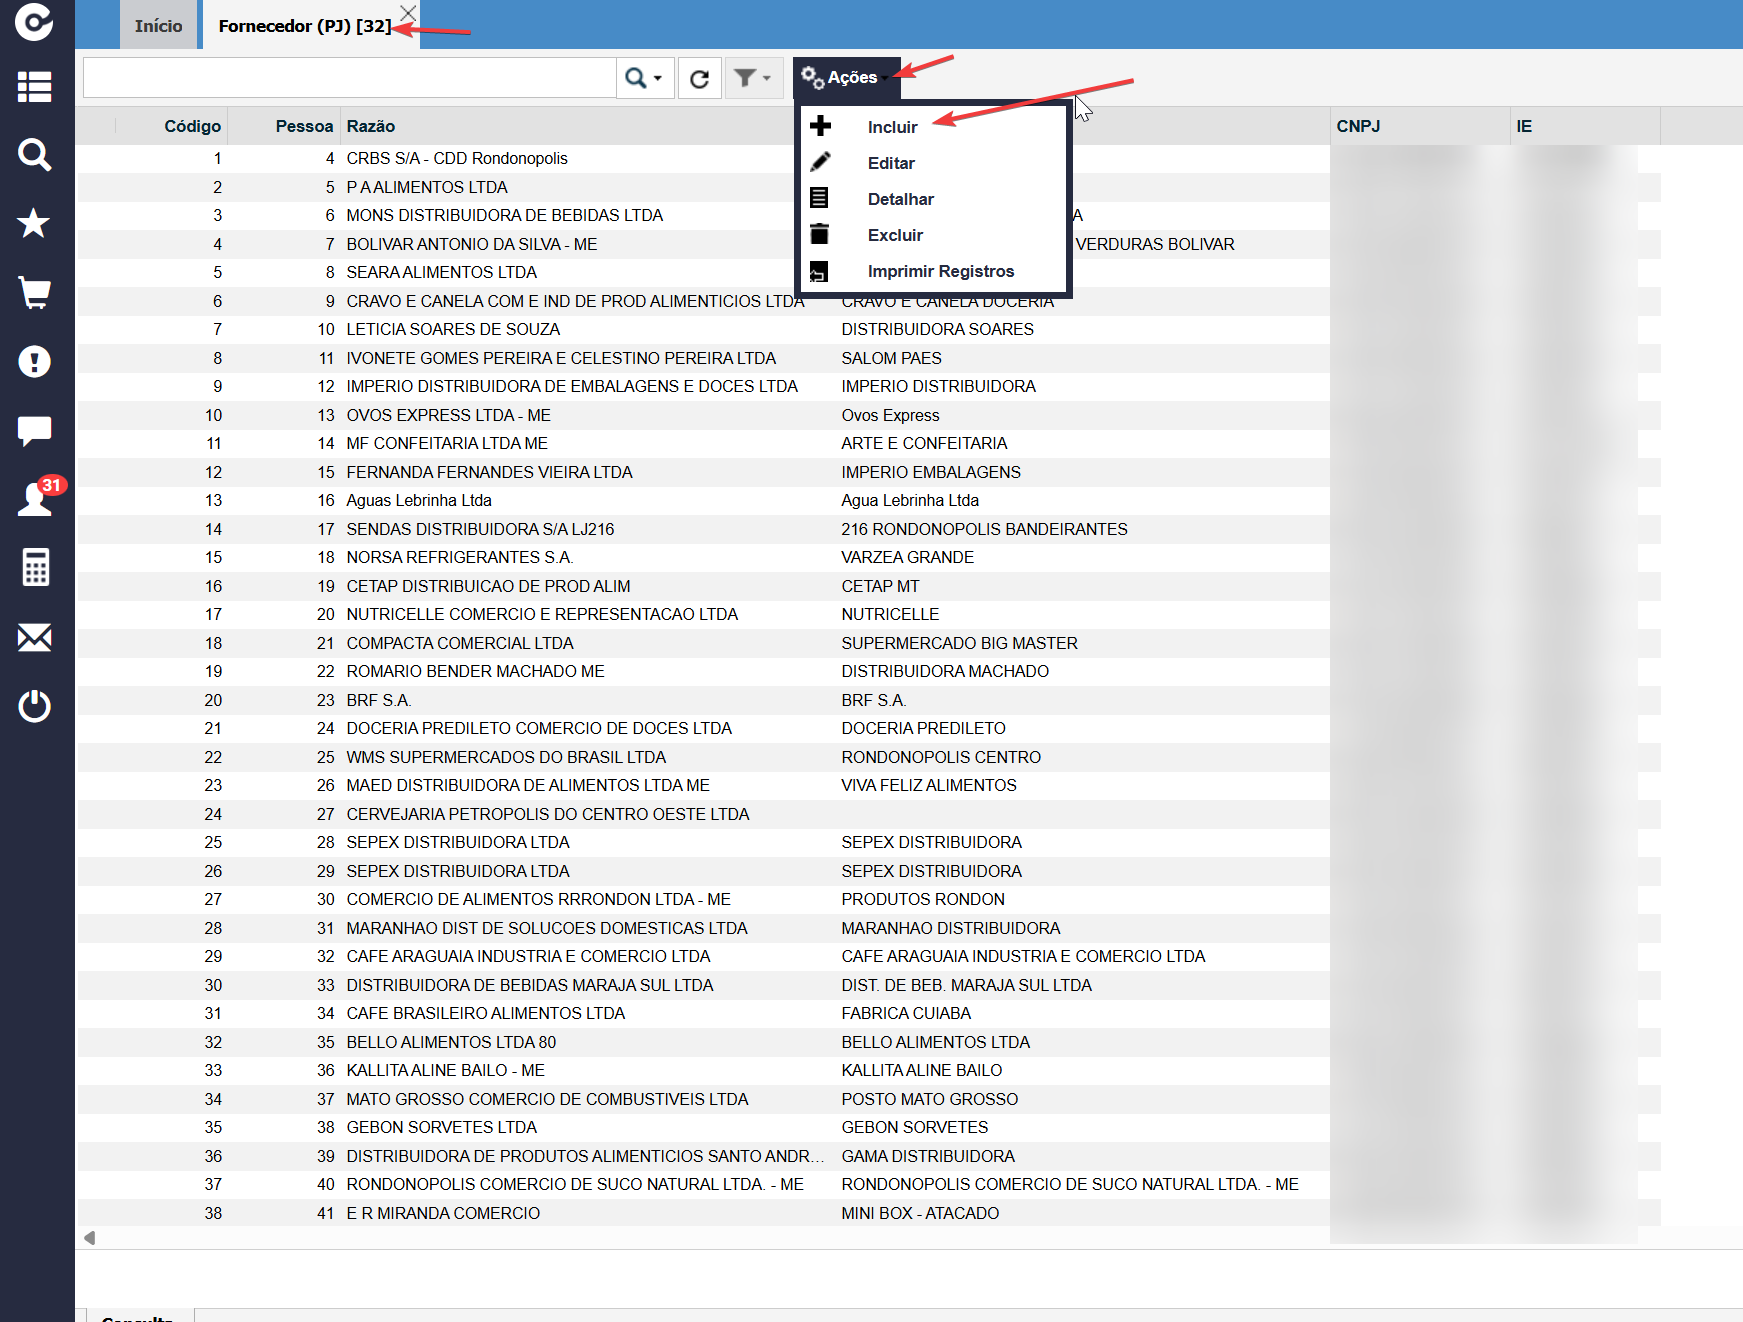The width and height of the screenshot is (1743, 1322).
Task: Open the mail envelope icon in sidebar
Action: 35,637
